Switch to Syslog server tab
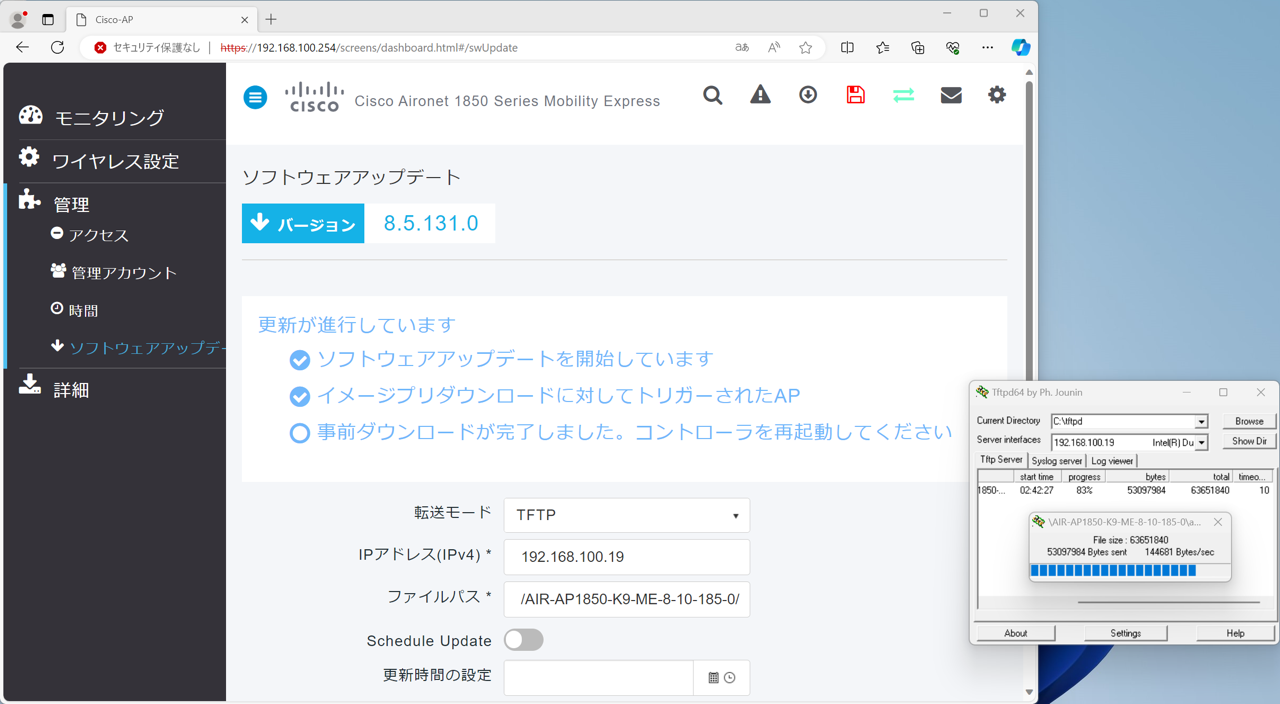The width and height of the screenshot is (1280, 704). (x=1056, y=461)
